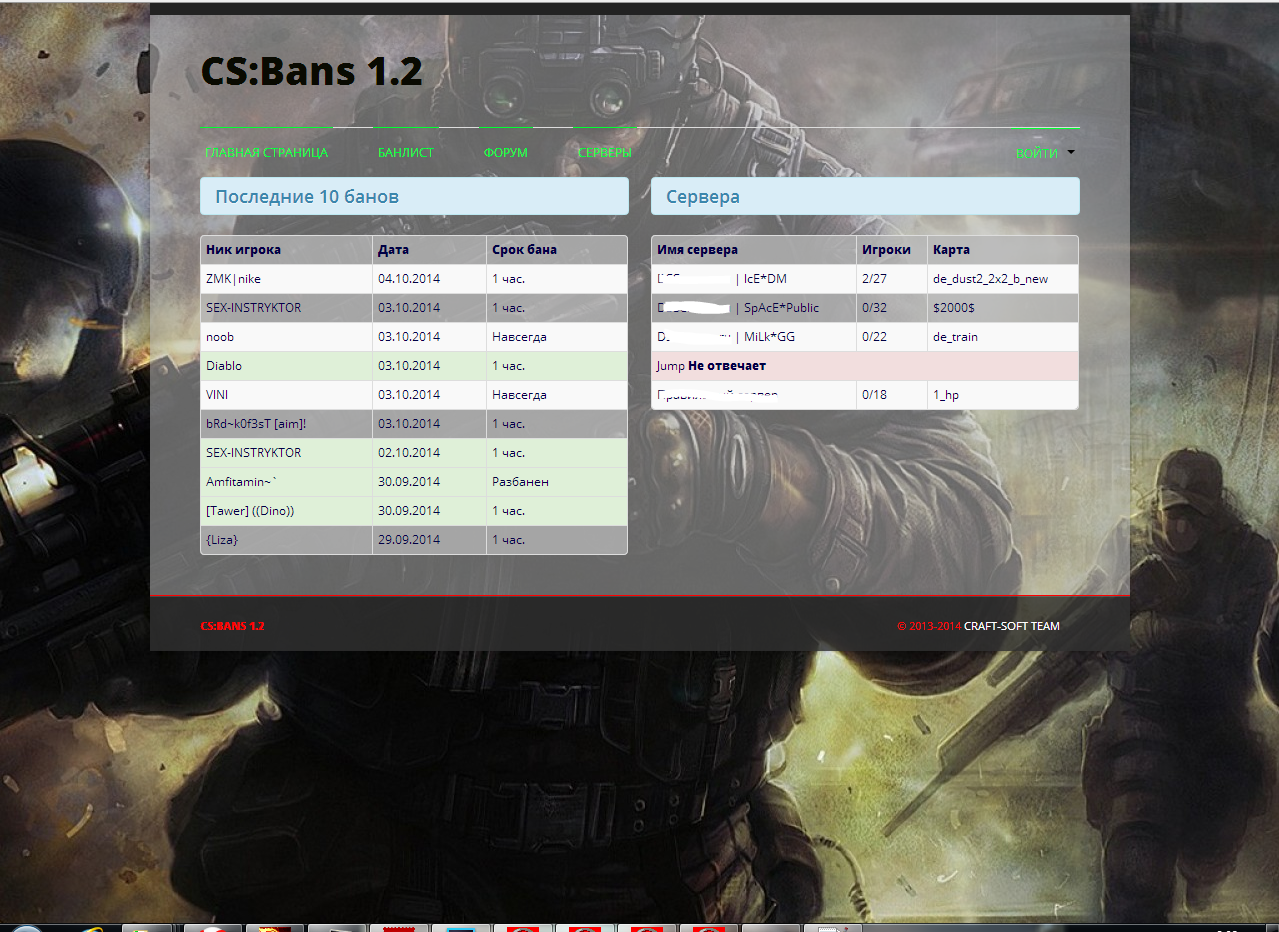Viewport: 1279px width, 932px height.
Task: Select the bRd~k0f3sT [aim]! ban row
Action: click(x=414, y=424)
